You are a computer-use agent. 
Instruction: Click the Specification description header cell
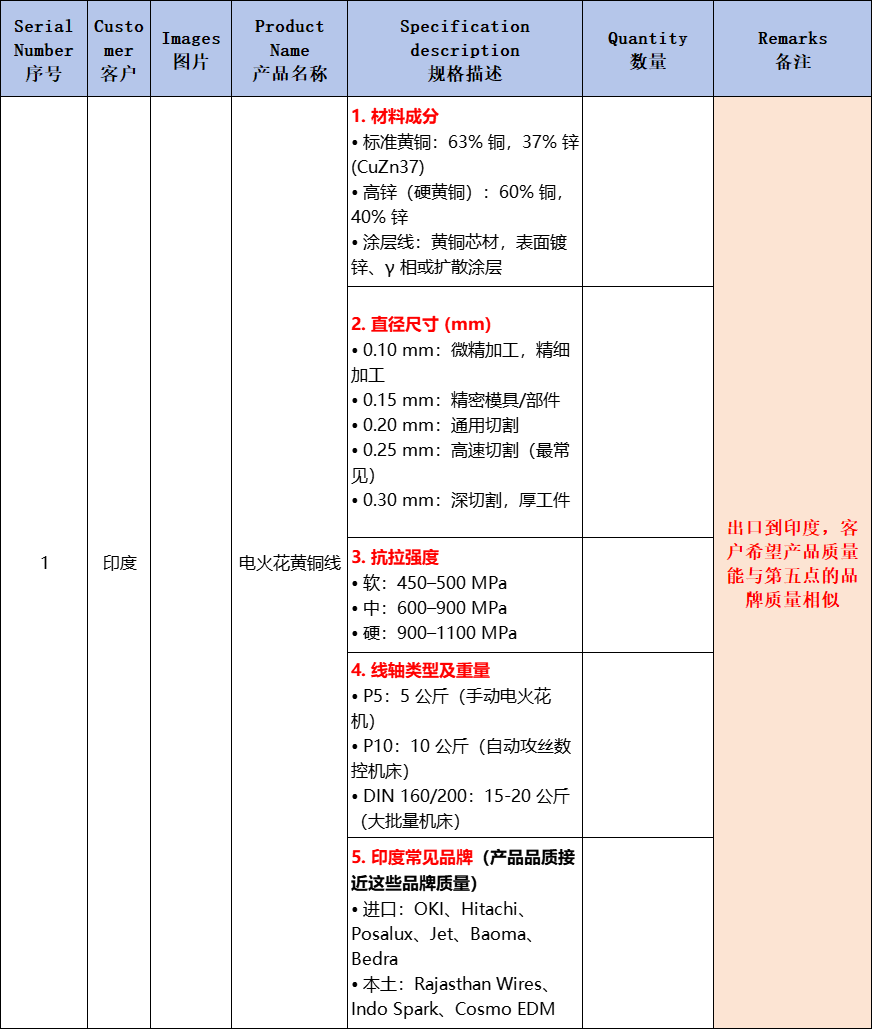pyautogui.click(x=465, y=49)
